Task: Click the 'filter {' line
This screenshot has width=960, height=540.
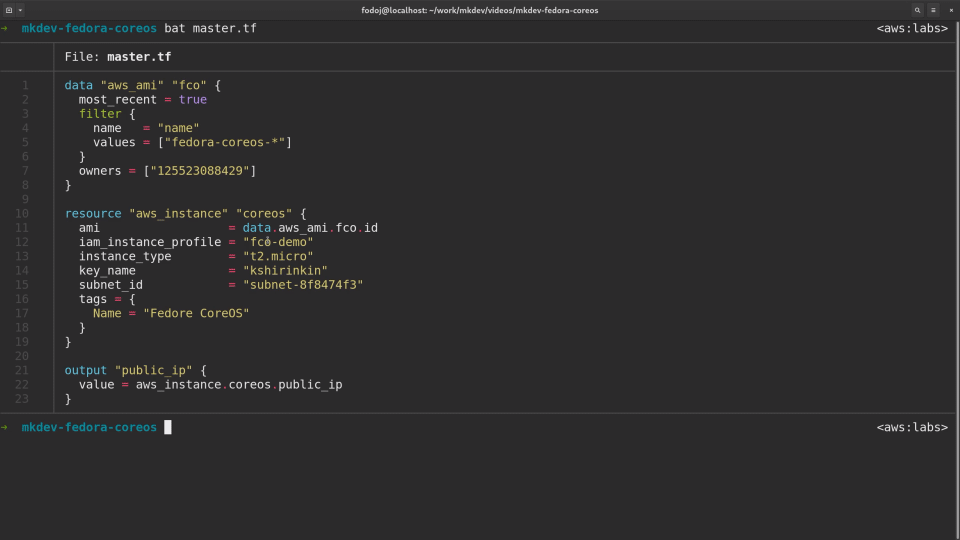Action: (x=107, y=114)
